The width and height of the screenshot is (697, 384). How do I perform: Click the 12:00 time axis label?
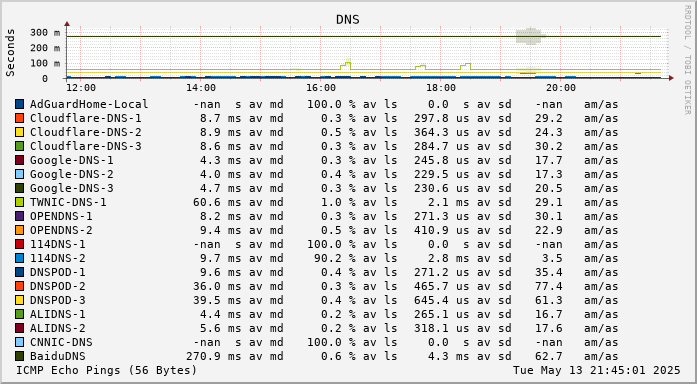pos(80,88)
